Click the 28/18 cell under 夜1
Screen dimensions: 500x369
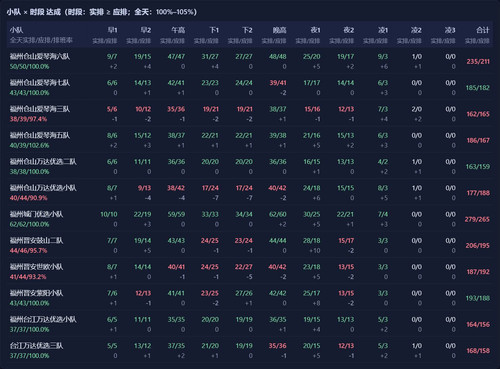pyautogui.click(x=312, y=240)
